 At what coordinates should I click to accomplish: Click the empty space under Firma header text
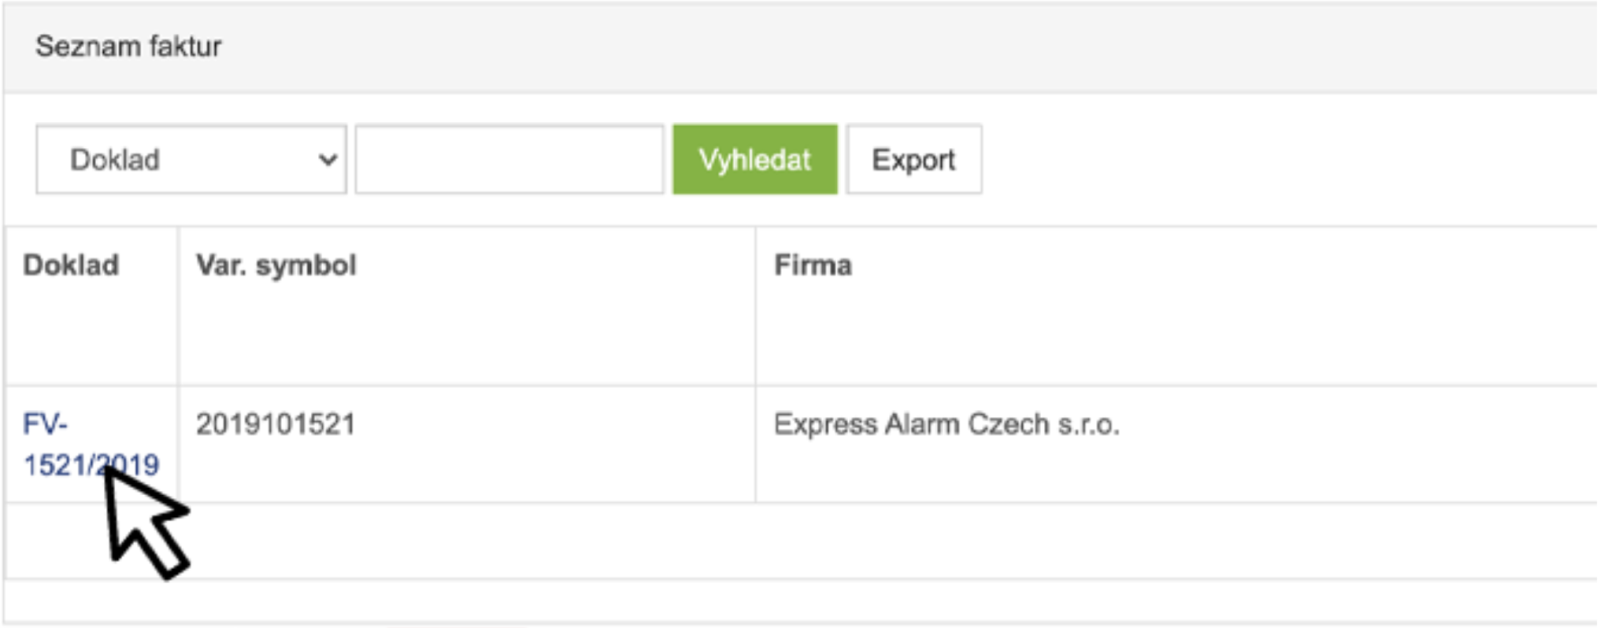[x=1176, y=335]
